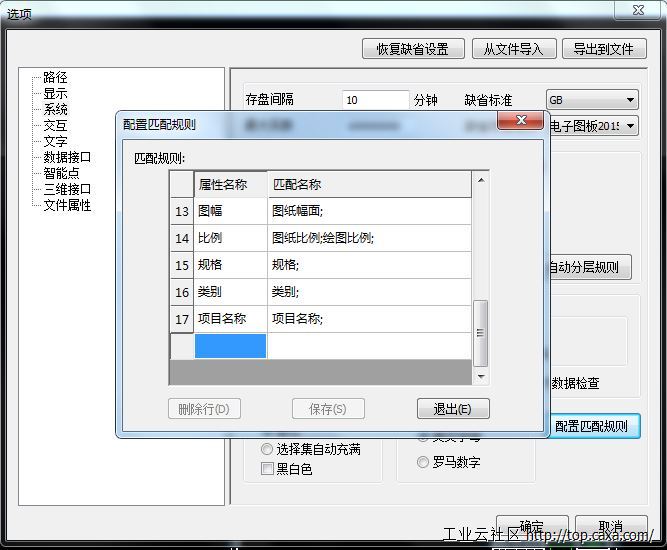
Task: Close the 选项 window
Action: [x=638, y=10]
